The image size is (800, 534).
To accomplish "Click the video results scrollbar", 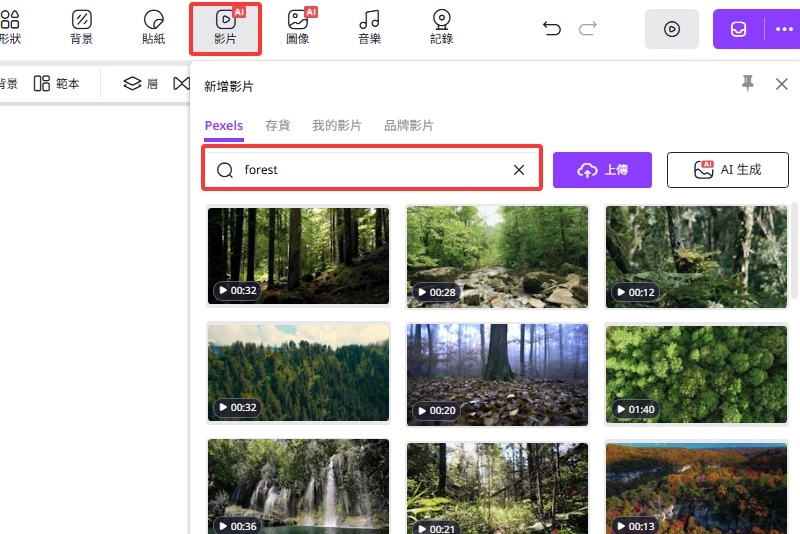I will tap(793, 250).
